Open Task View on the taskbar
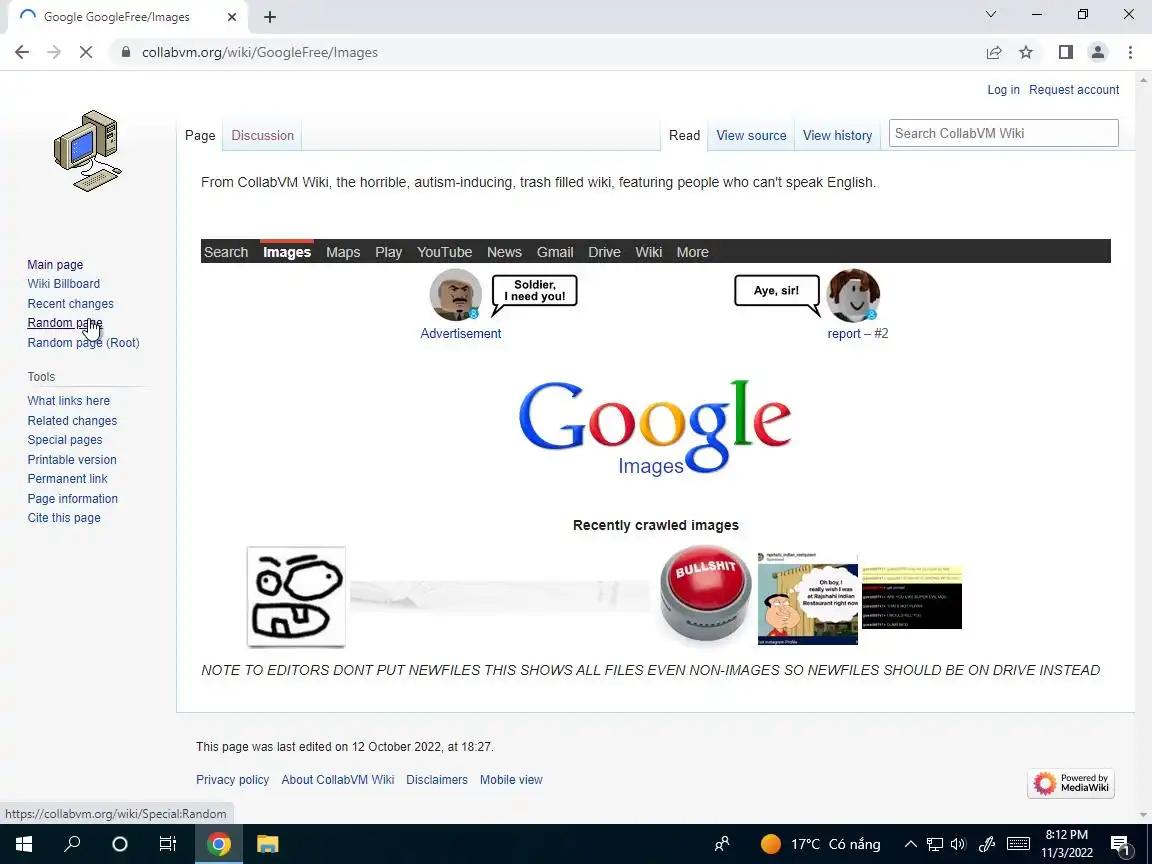 click(168, 844)
